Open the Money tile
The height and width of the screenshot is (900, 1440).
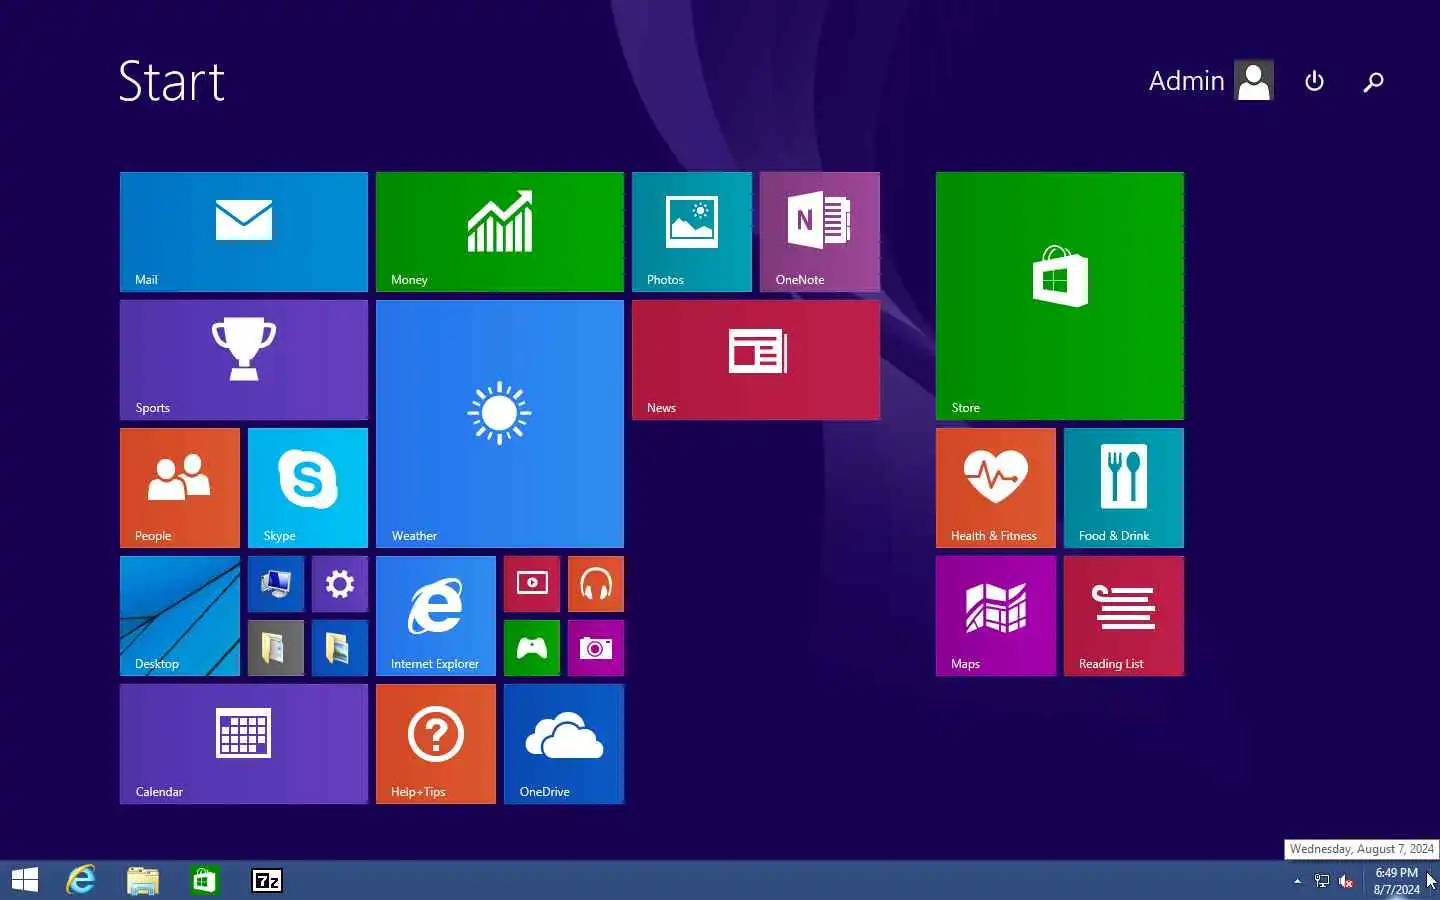tap(500, 232)
